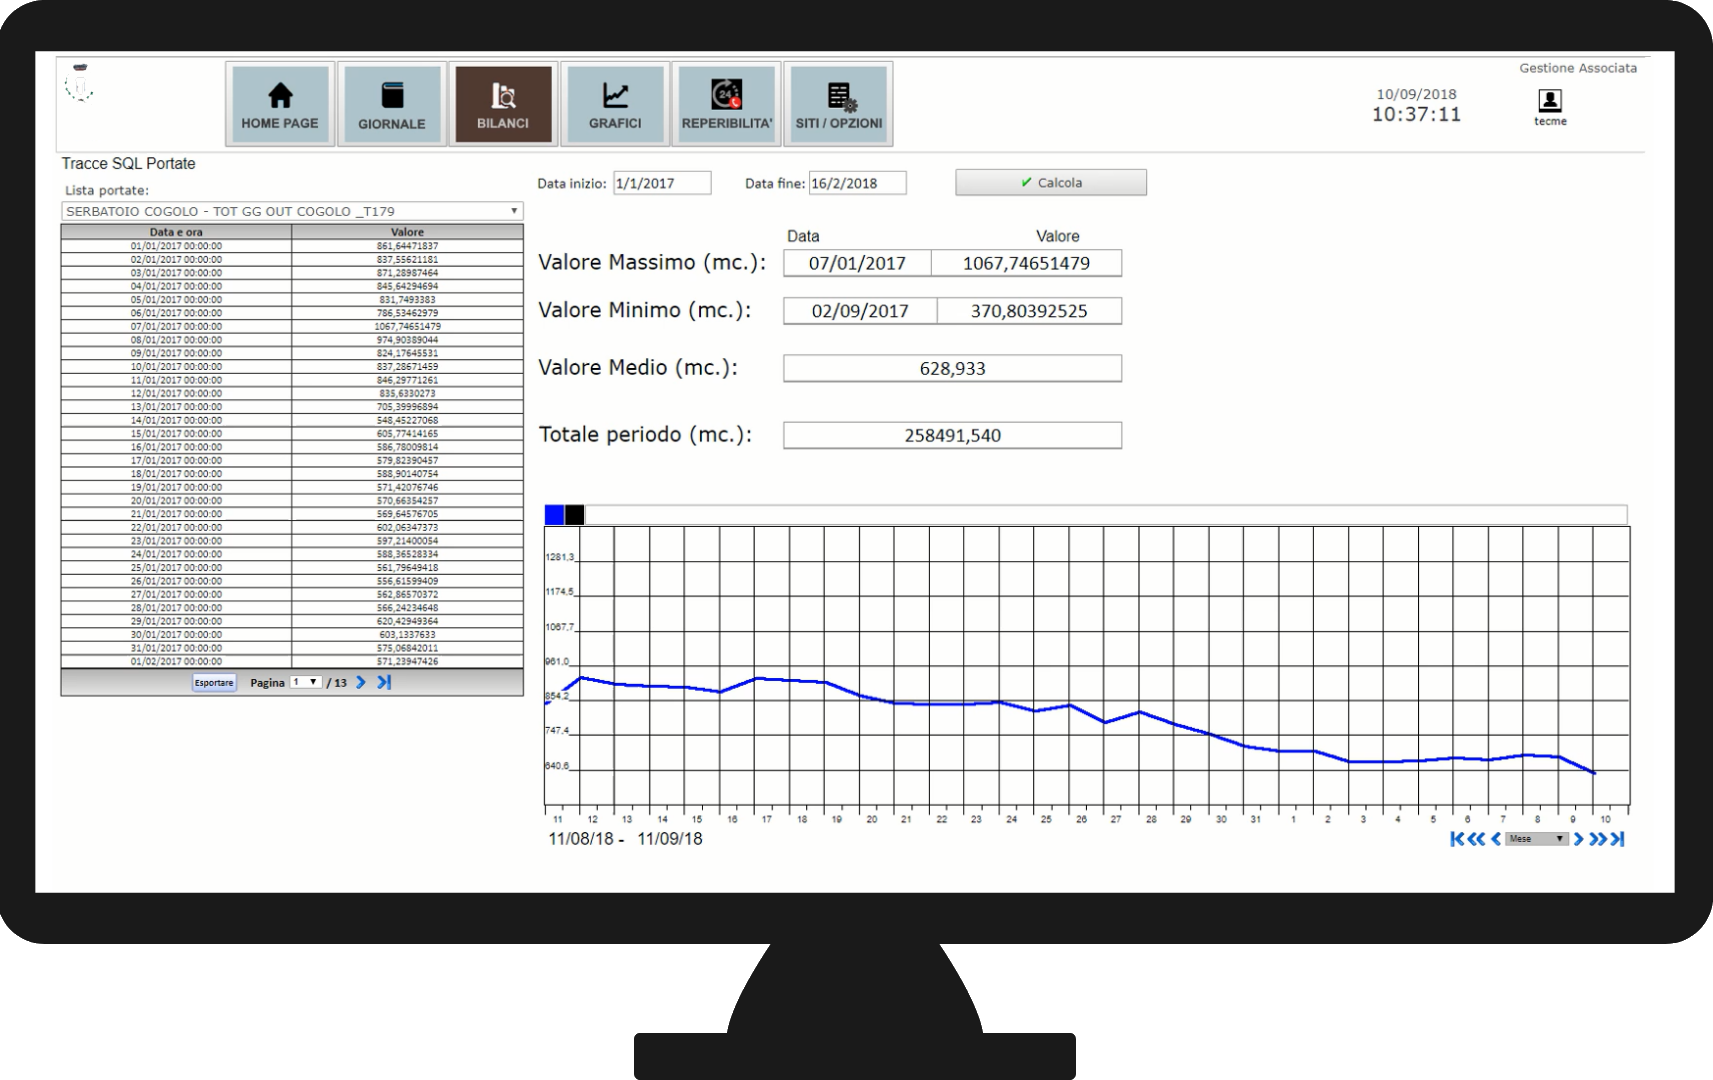Click the Totale periodo field 258491,540
Viewport: 1713px width, 1080px height.
[952, 435]
